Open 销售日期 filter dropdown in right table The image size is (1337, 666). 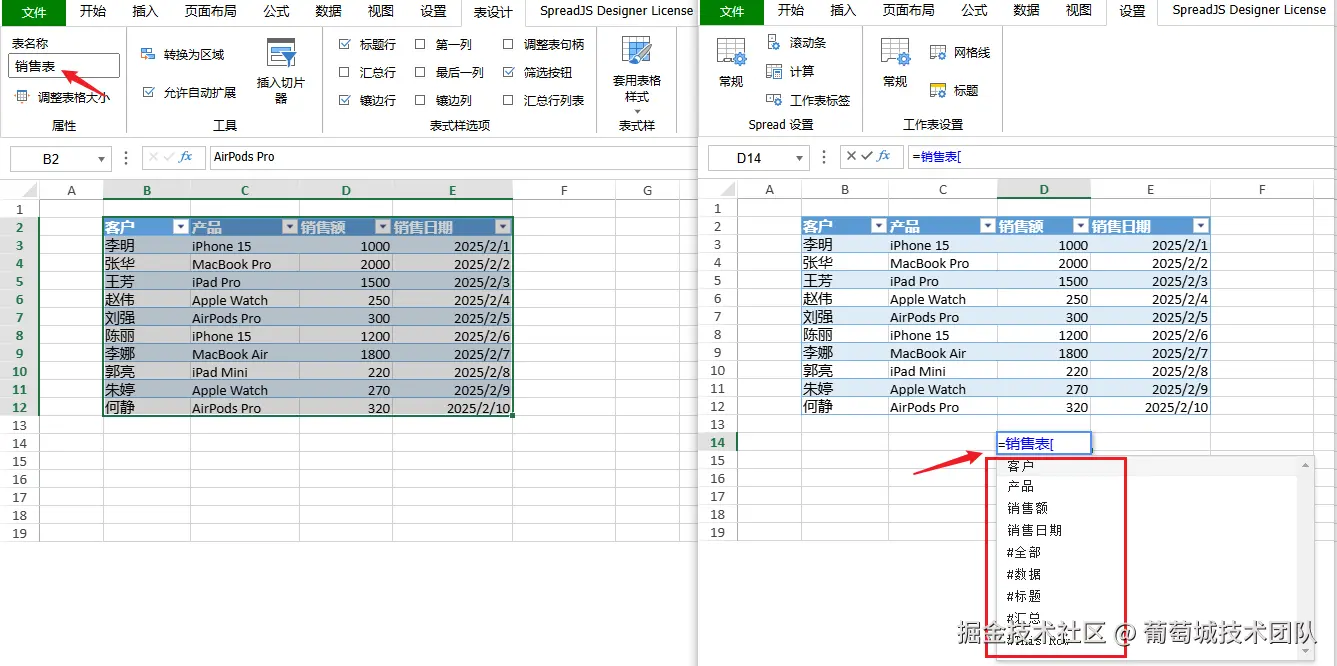[x=1201, y=226]
